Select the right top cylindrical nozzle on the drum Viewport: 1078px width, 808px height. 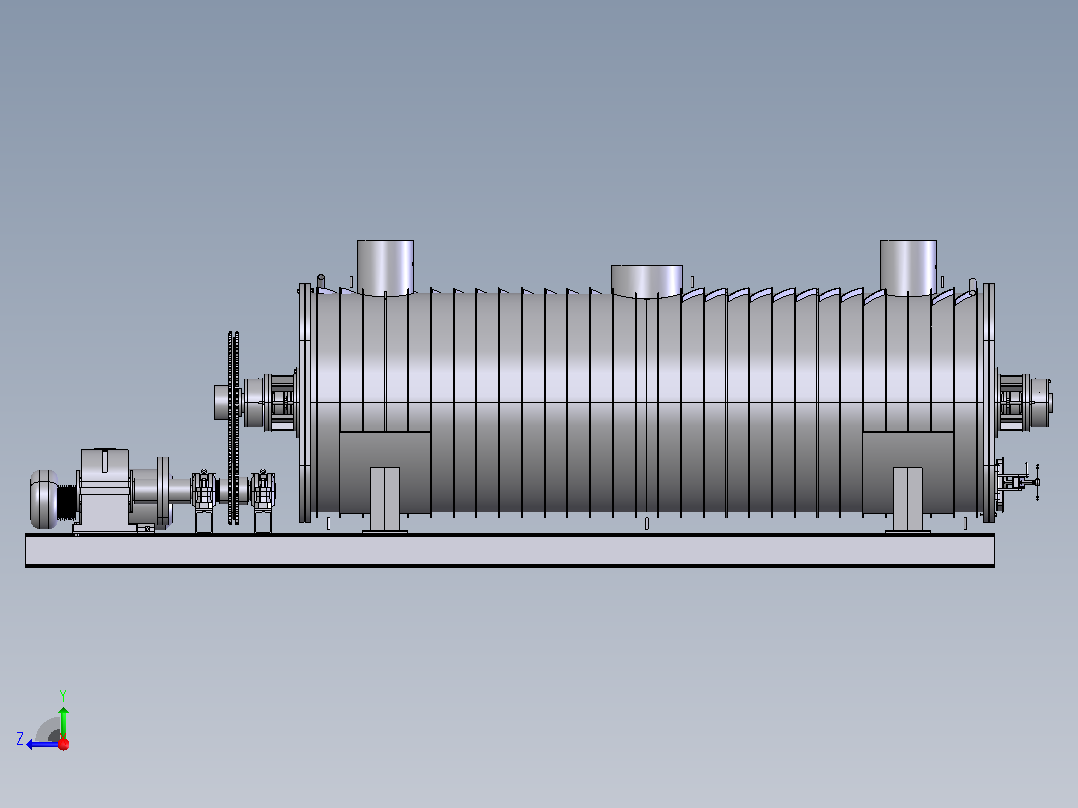click(908, 267)
